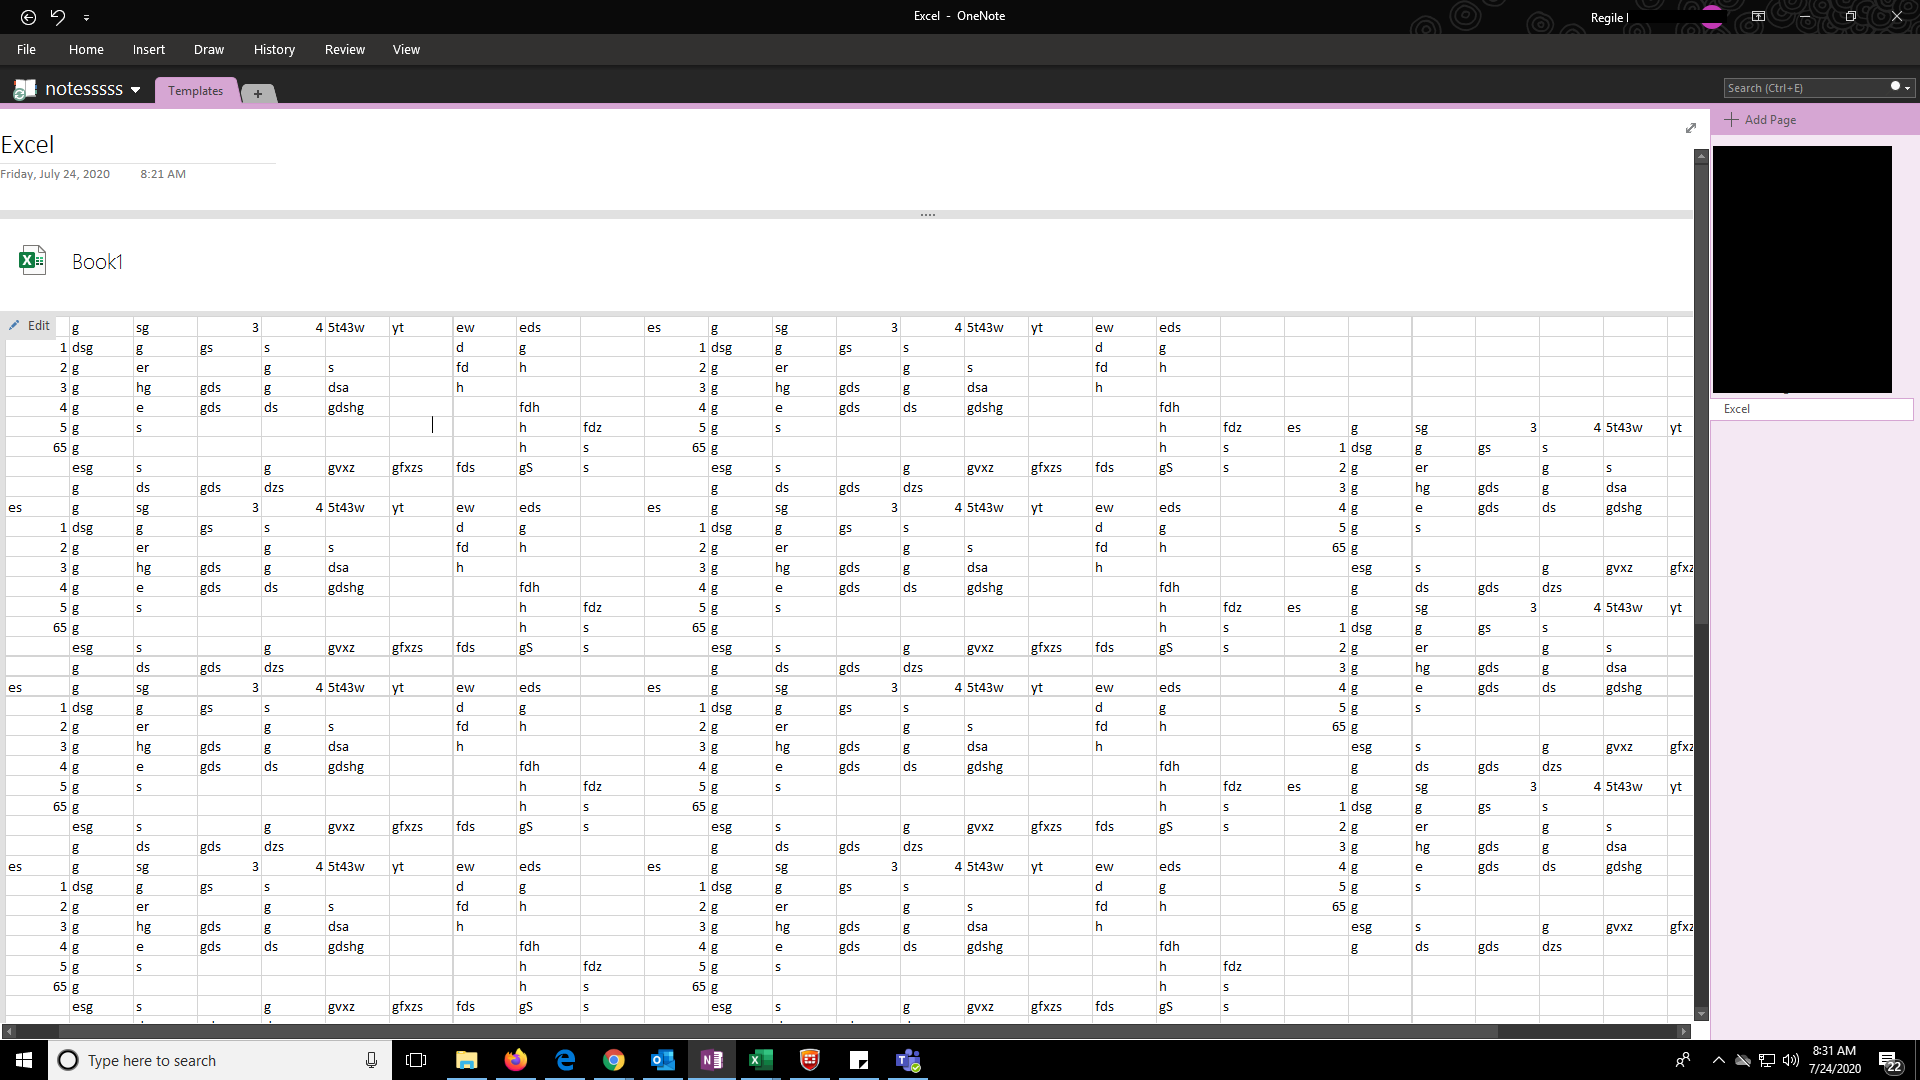This screenshot has width=1920, height=1080.
Task: Click the vertical scrollbar down arrow
Action: [x=1701, y=1014]
